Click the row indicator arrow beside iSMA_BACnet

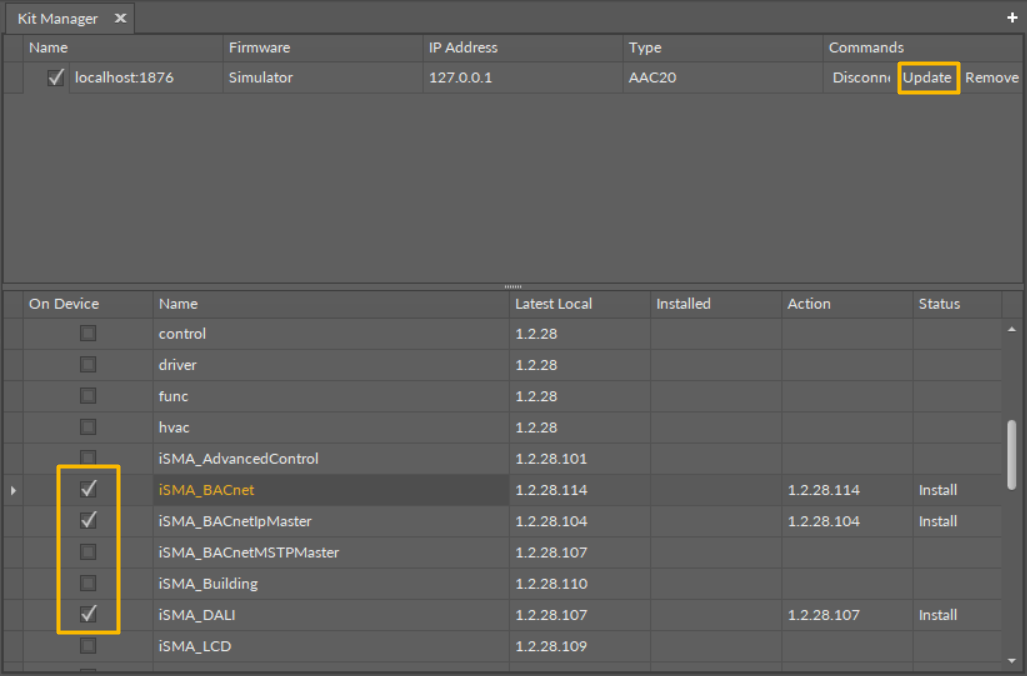click(13, 490)
